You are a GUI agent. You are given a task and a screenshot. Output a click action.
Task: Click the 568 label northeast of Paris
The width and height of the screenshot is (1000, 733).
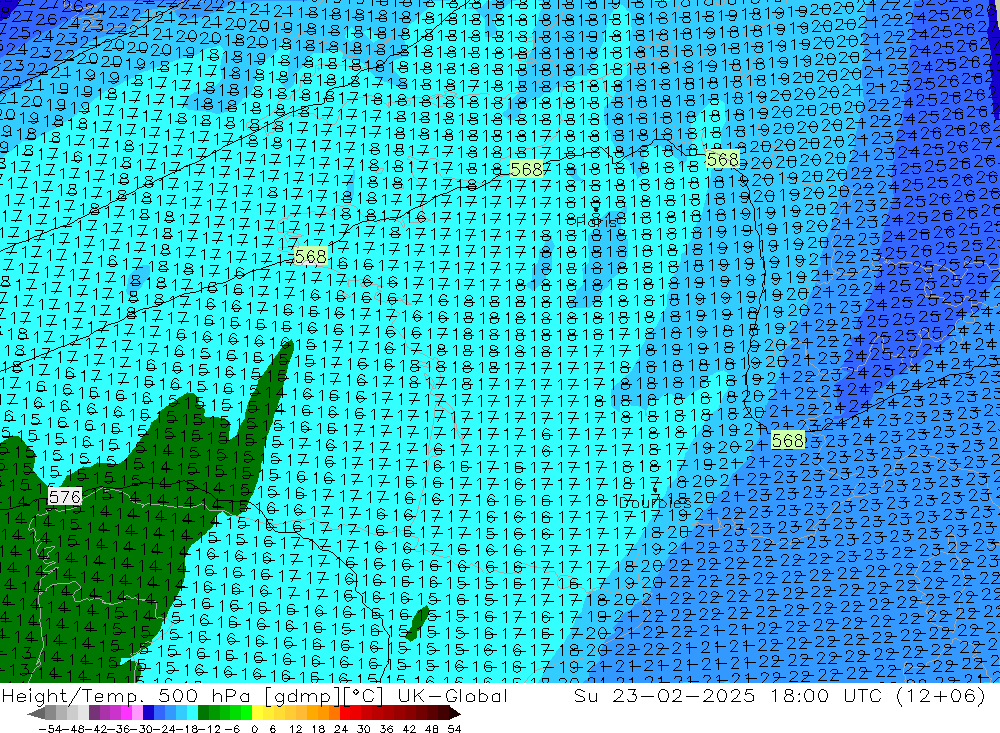pos(723,159)
